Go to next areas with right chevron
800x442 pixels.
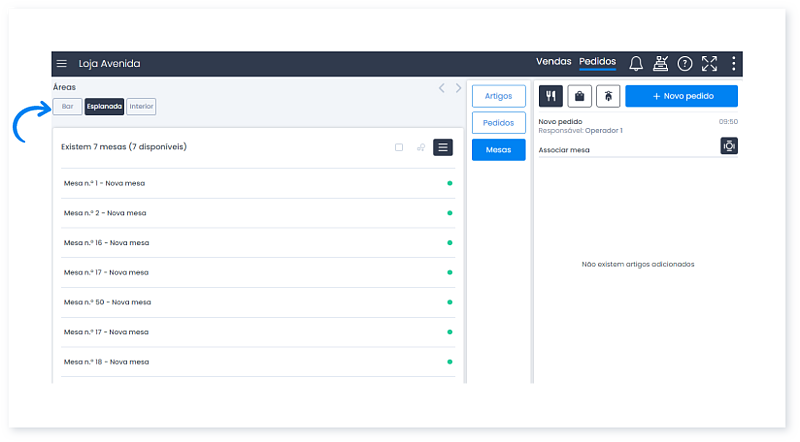point(459,88)
